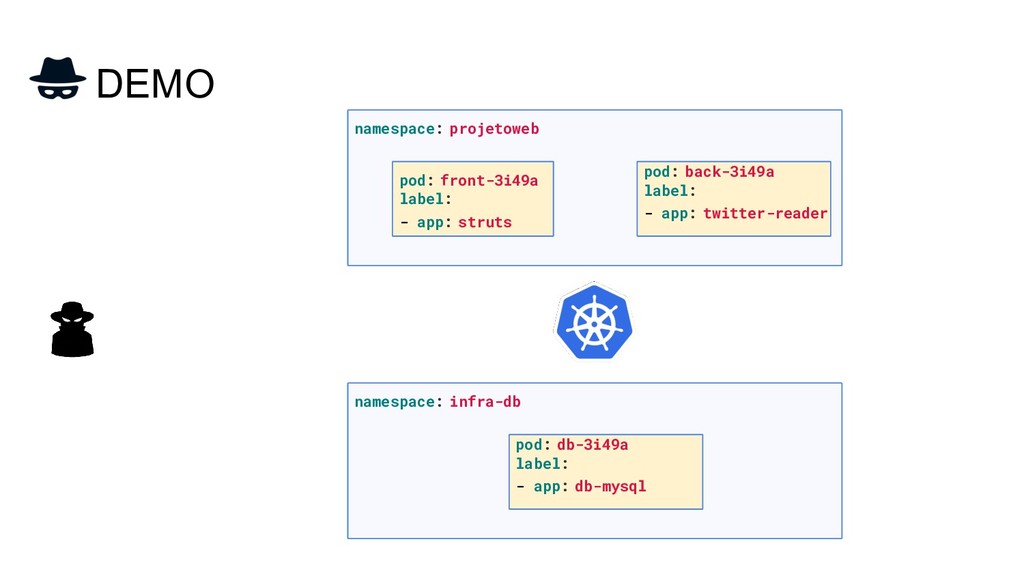
Task: Click the 'label:' line in back pod box
Action: pyautogui.click(x=670, y=191)
